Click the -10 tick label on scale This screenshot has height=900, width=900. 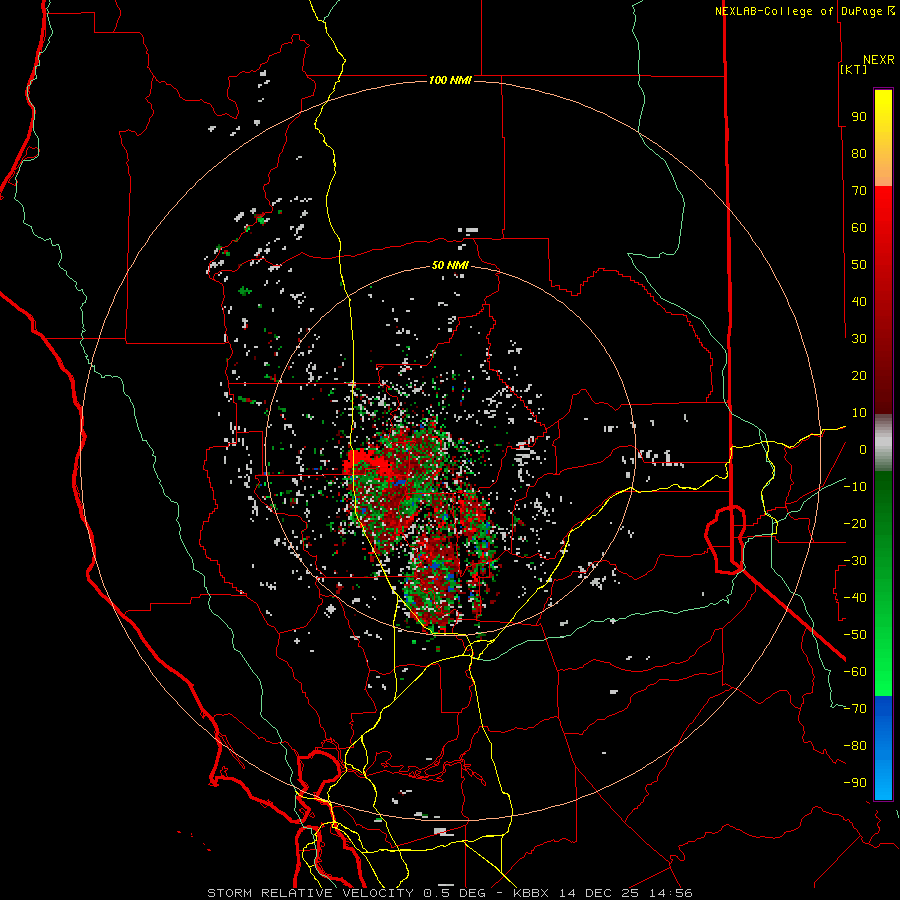coord(855,487)
